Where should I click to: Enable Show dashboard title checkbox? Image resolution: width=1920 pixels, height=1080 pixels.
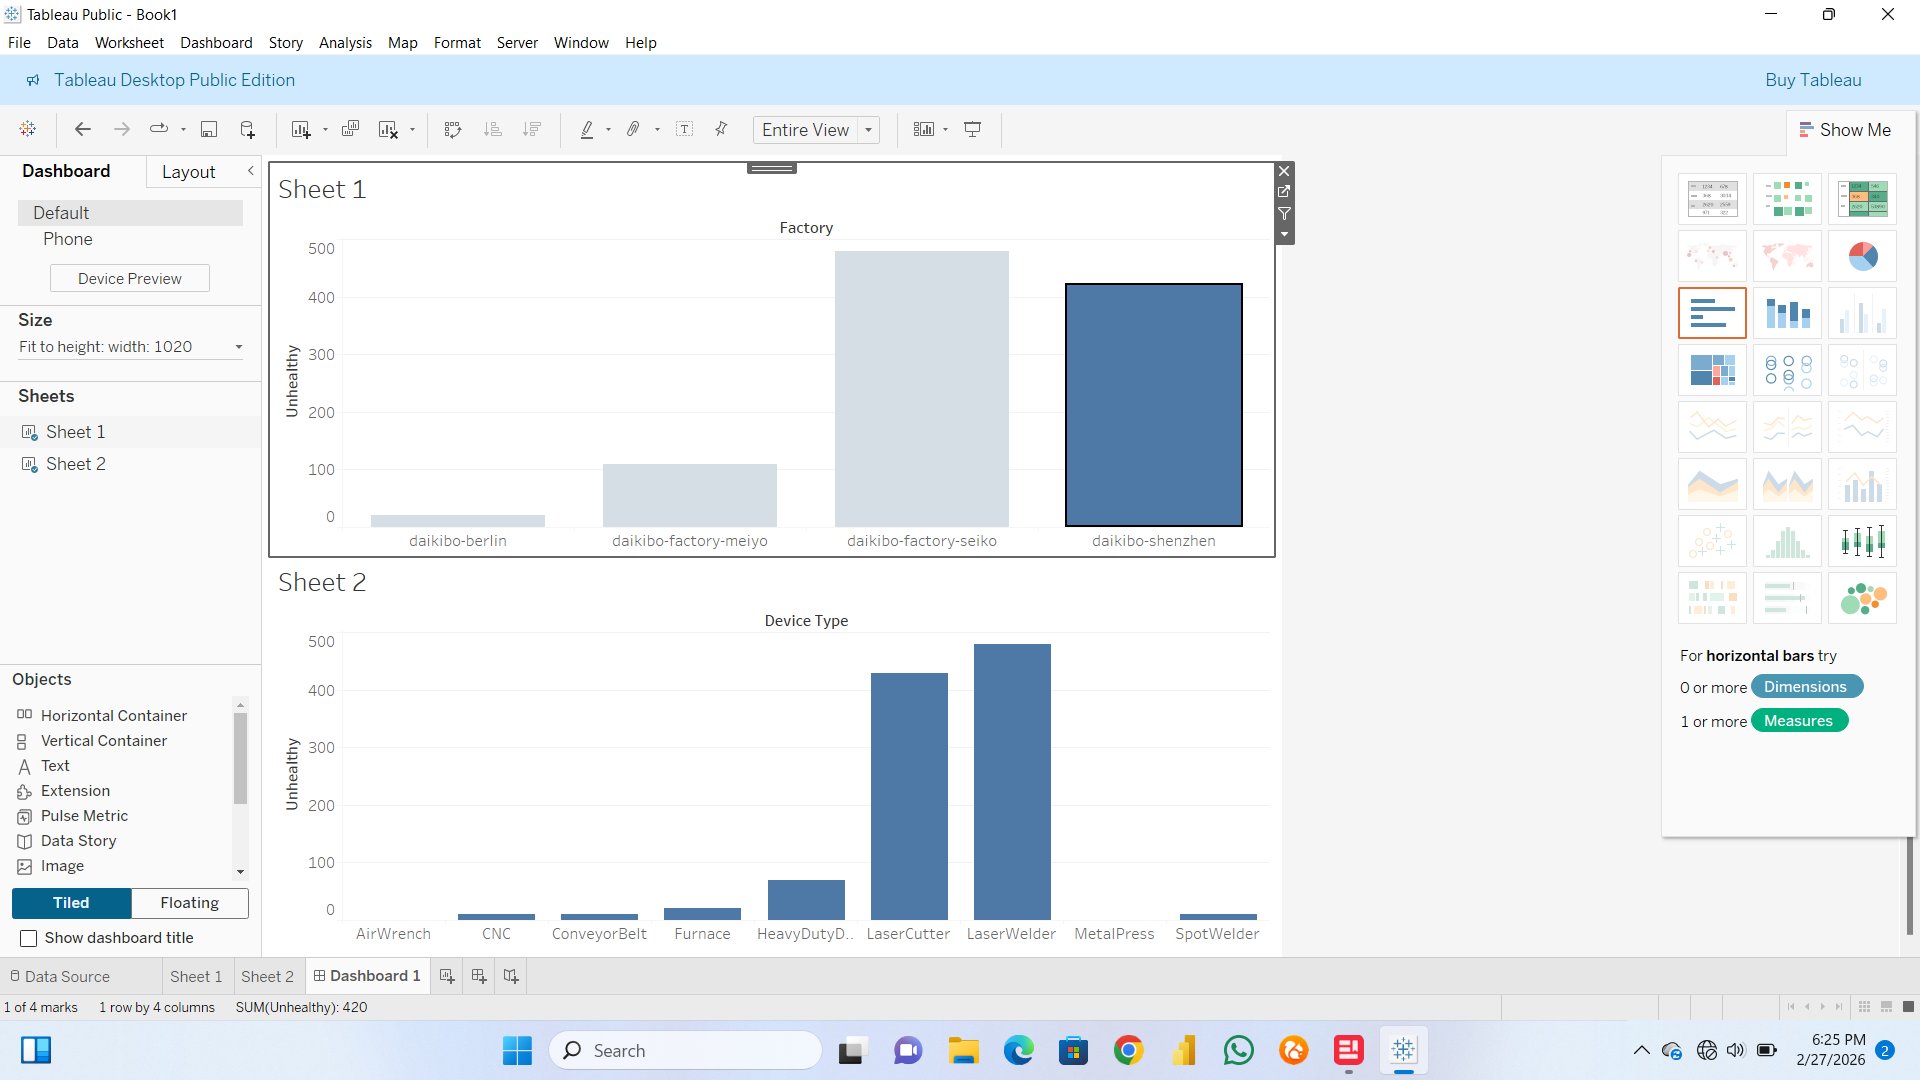point(29,938)
